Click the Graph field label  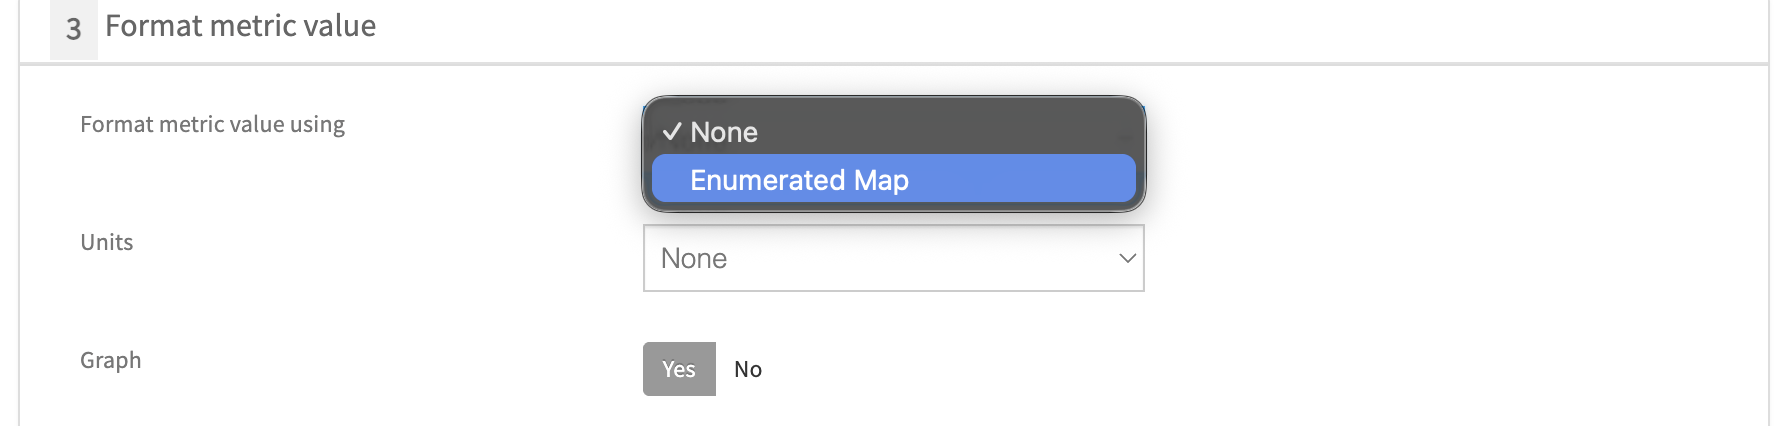(x=110, y=360)
